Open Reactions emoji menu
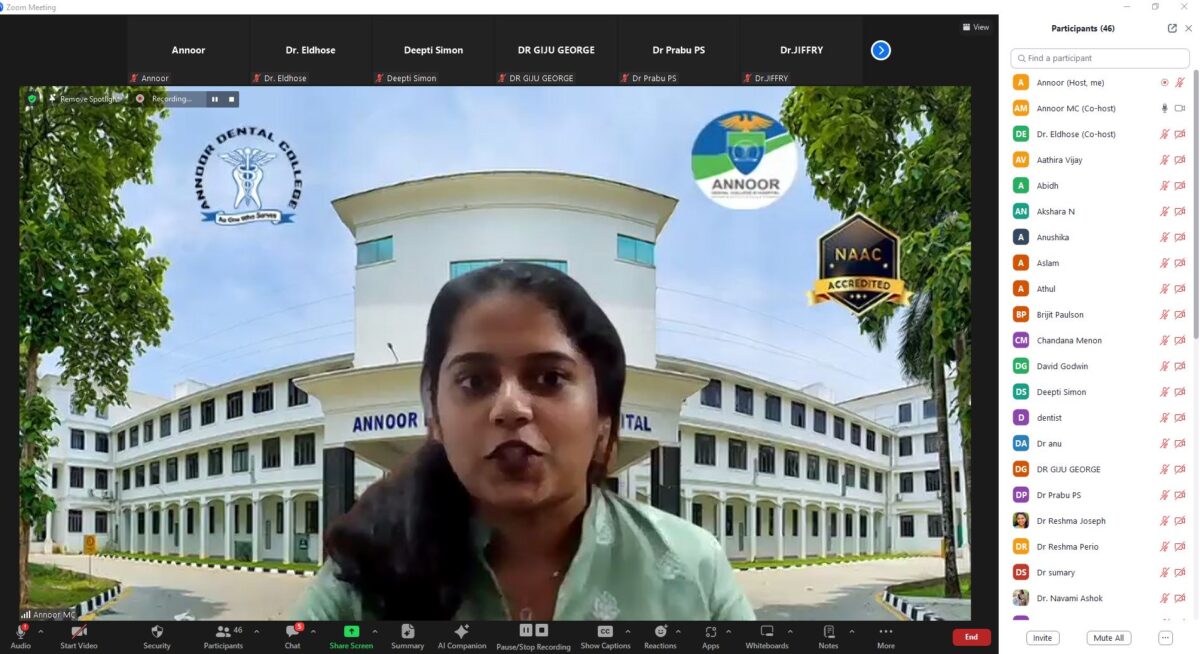 tap(660, 632)
